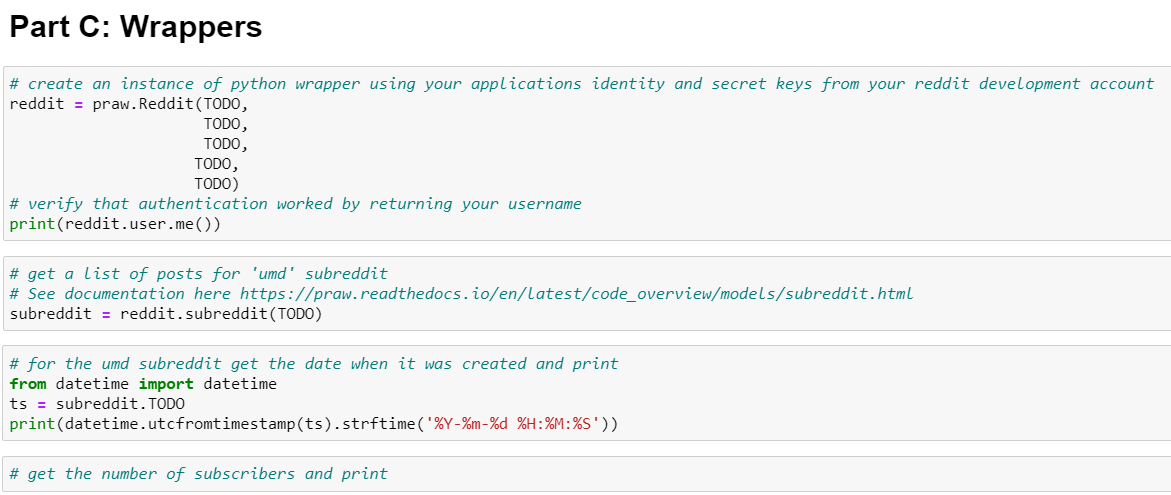
Task: Select the reddit.subreddit(TODO) code cell
Action: click(587, 293)
